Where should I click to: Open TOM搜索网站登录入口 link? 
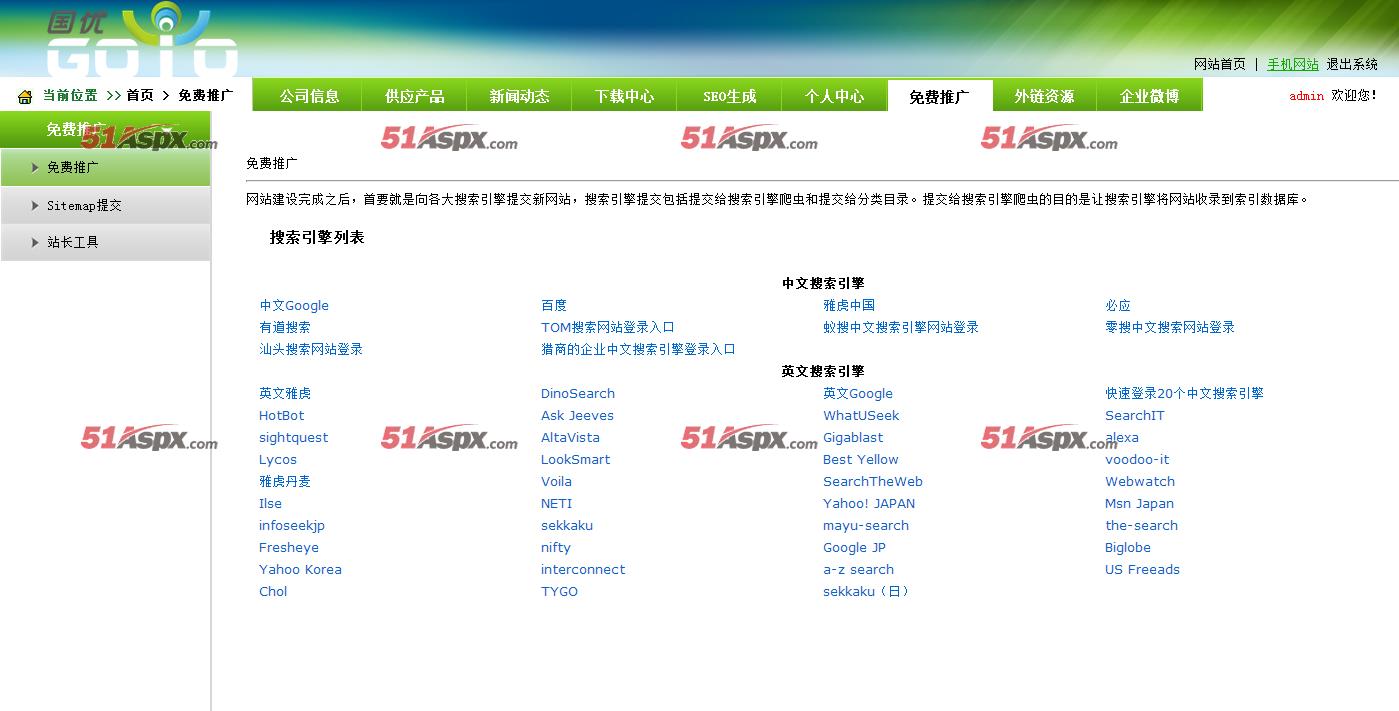coord(608,328)
